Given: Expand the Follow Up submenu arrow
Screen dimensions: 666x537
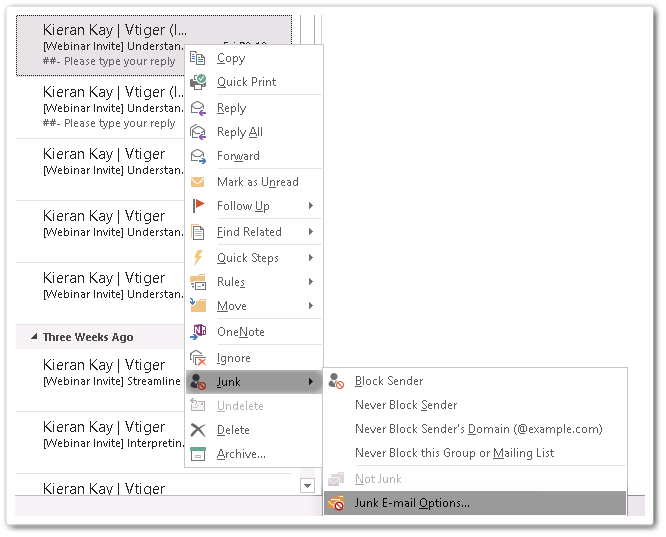Looking at the screenshot, I should 311,206.
